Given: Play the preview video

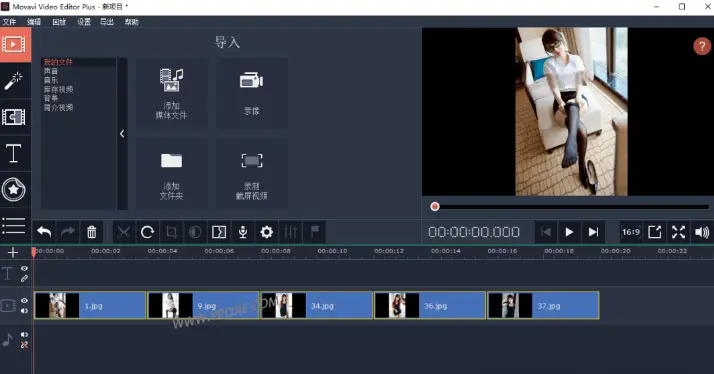Looking at the screenshot, I should 569,232.
